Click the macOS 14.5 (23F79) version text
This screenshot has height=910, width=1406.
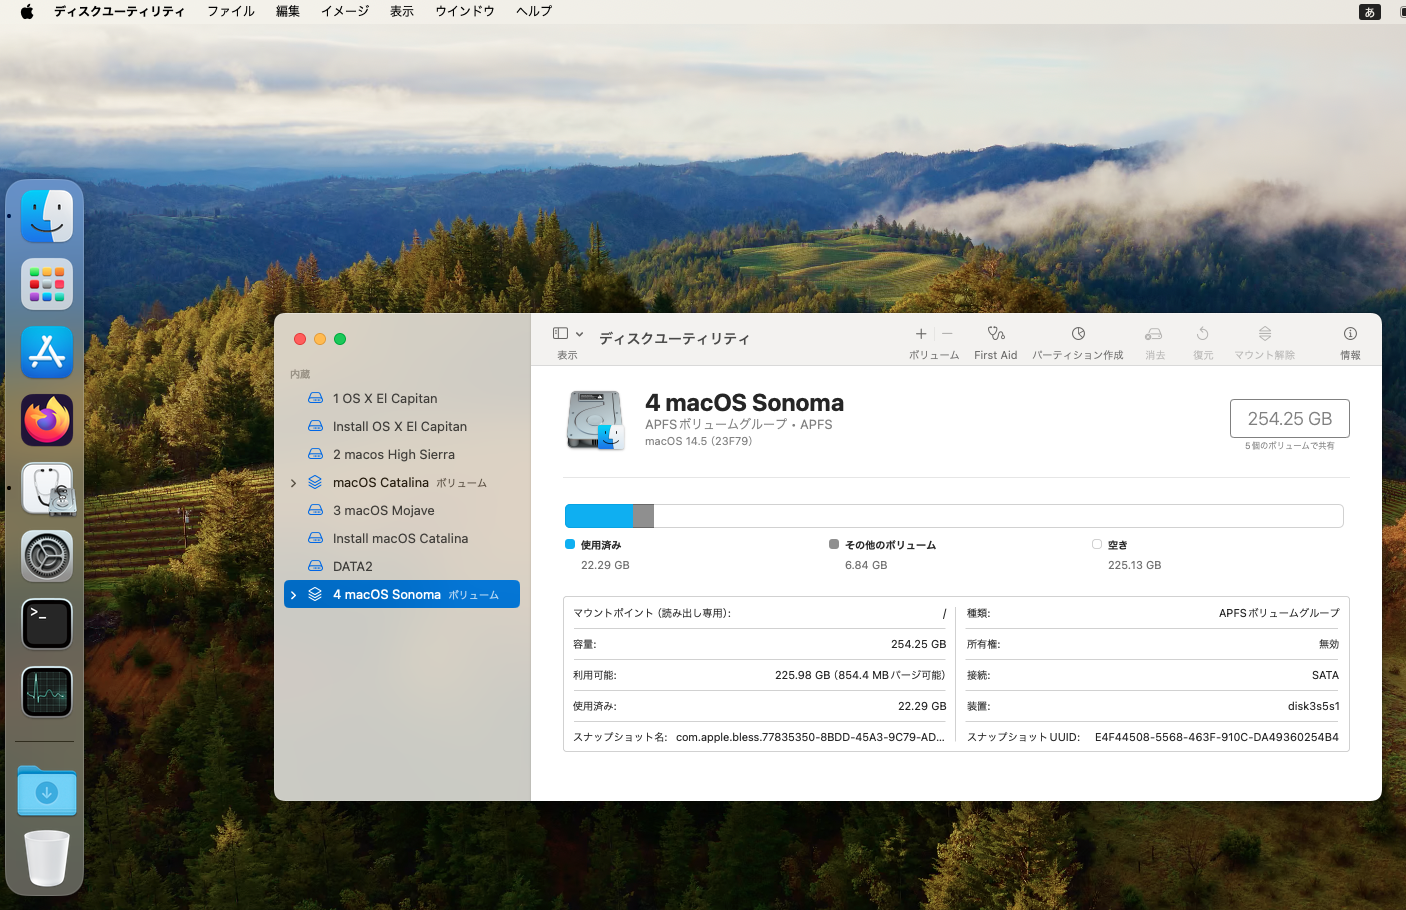(698, 441)
